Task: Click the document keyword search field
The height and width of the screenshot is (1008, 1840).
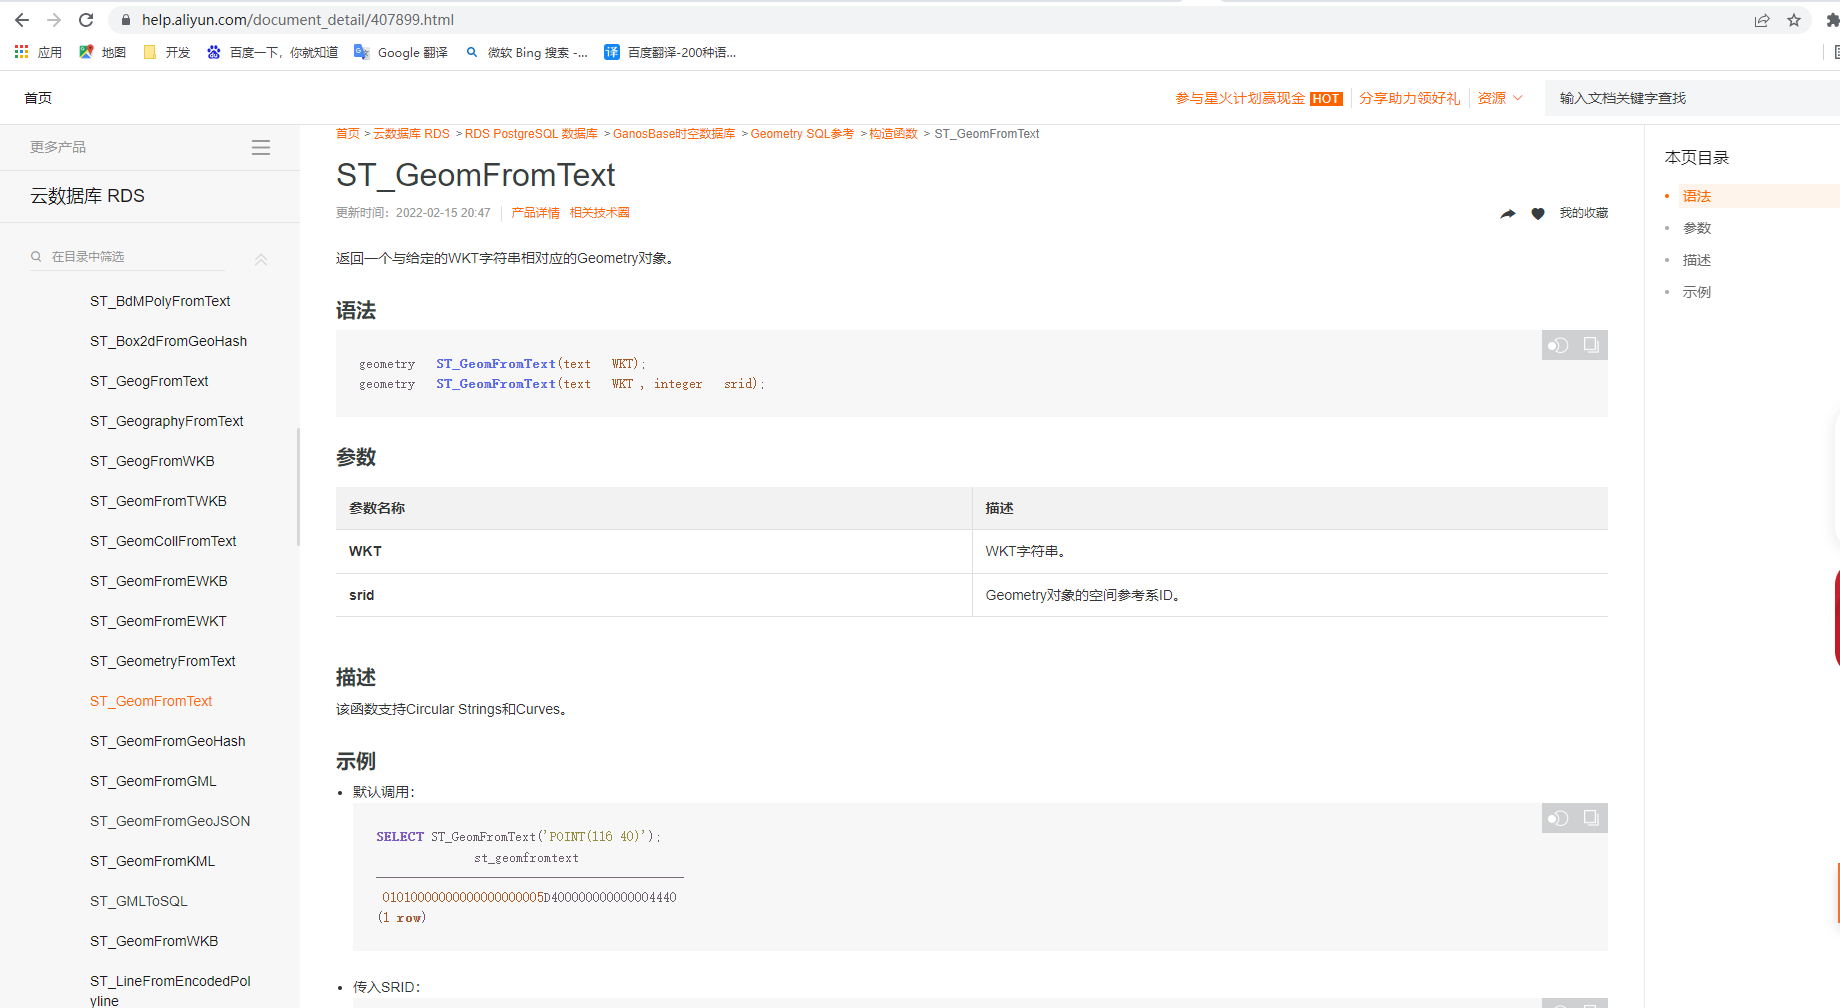Action: click(1692, 98)
